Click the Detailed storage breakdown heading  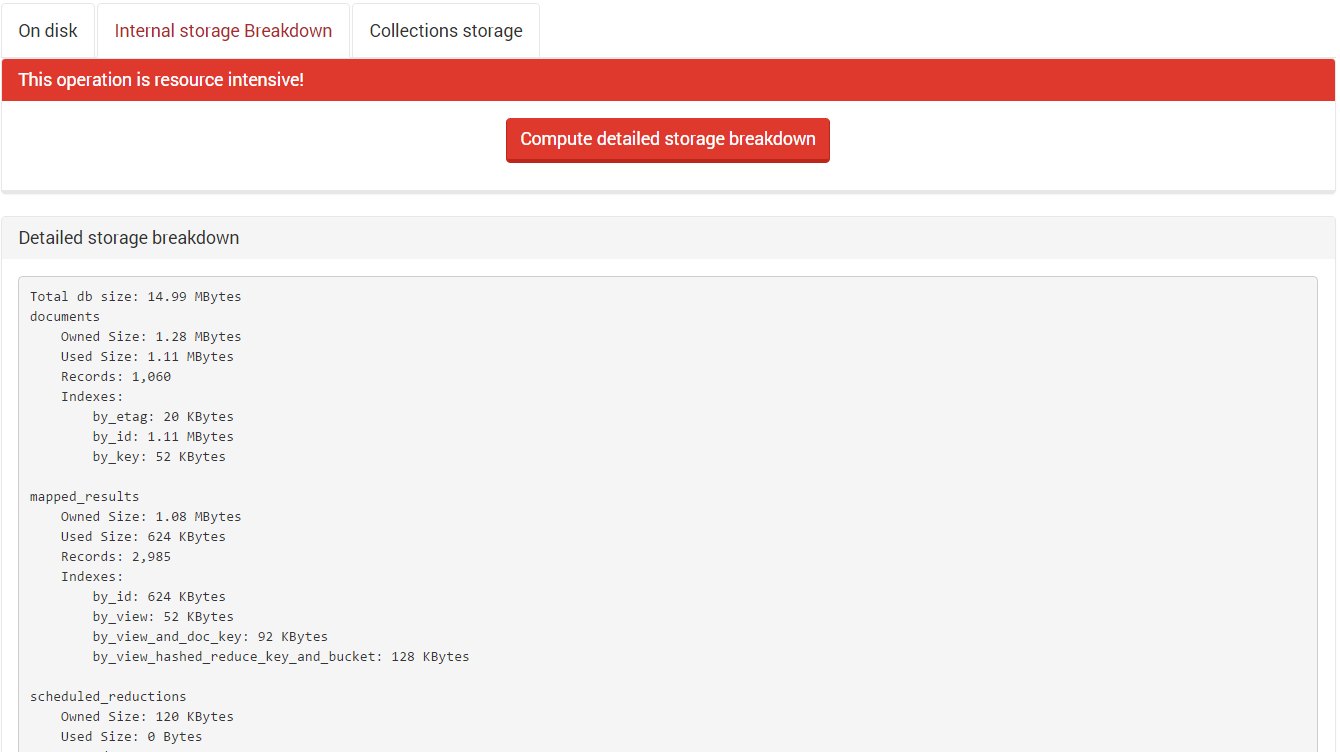click(x=129, y=238)
